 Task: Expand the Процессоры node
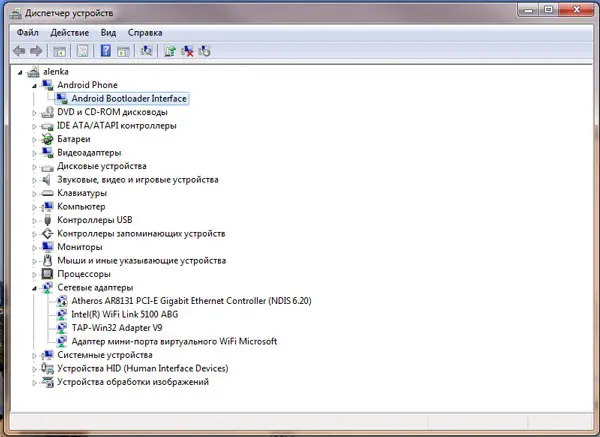34,275
